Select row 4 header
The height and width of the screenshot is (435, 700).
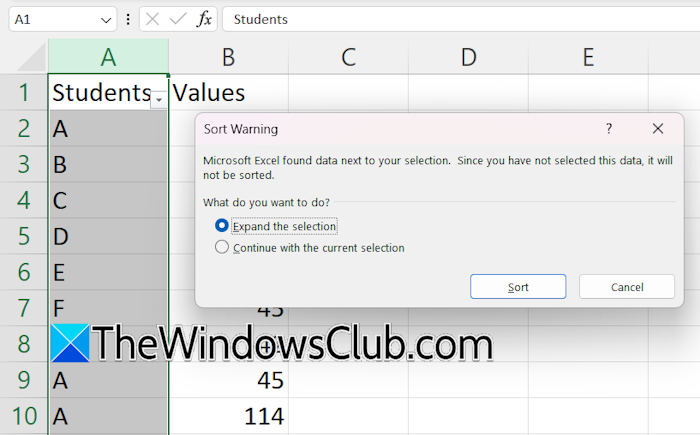24,200
